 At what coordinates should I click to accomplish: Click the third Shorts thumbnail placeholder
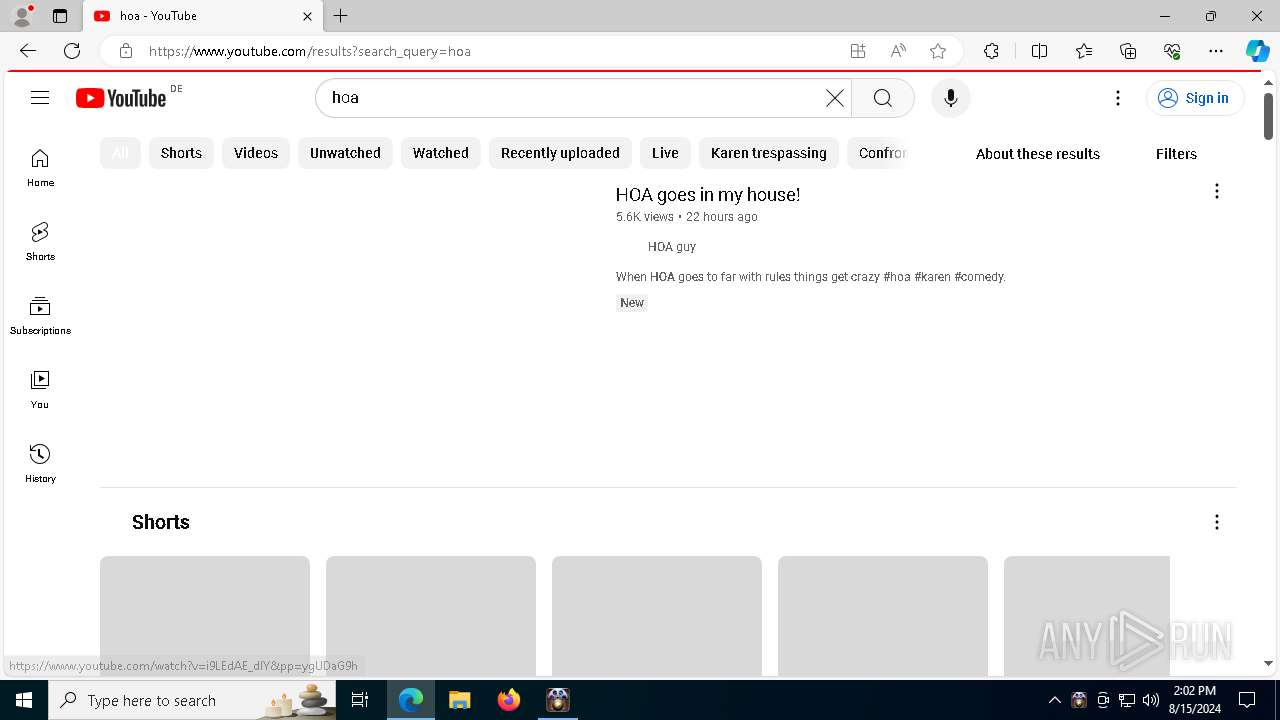tap(657, 615)
